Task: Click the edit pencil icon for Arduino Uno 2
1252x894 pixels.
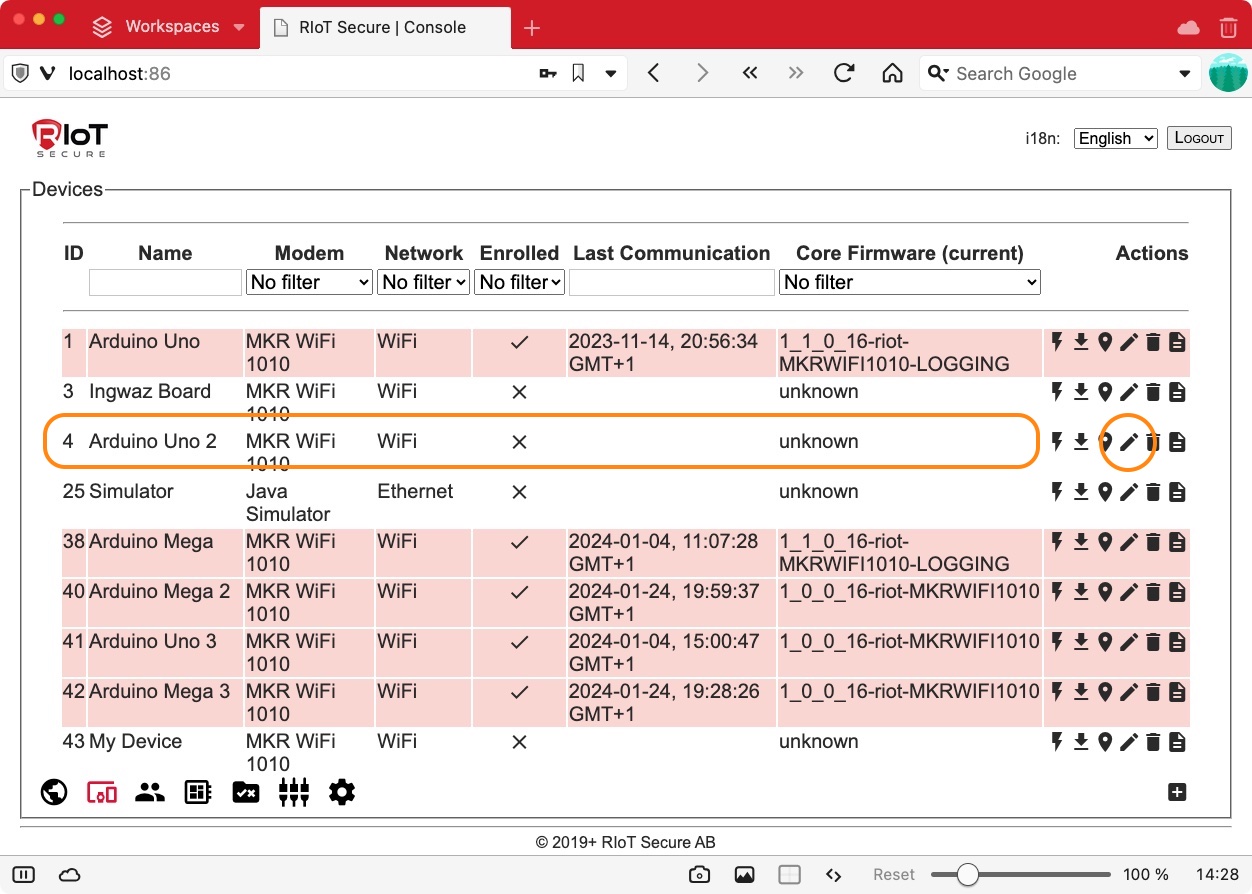Action: pyautogui.click(x=1129, y=442)
